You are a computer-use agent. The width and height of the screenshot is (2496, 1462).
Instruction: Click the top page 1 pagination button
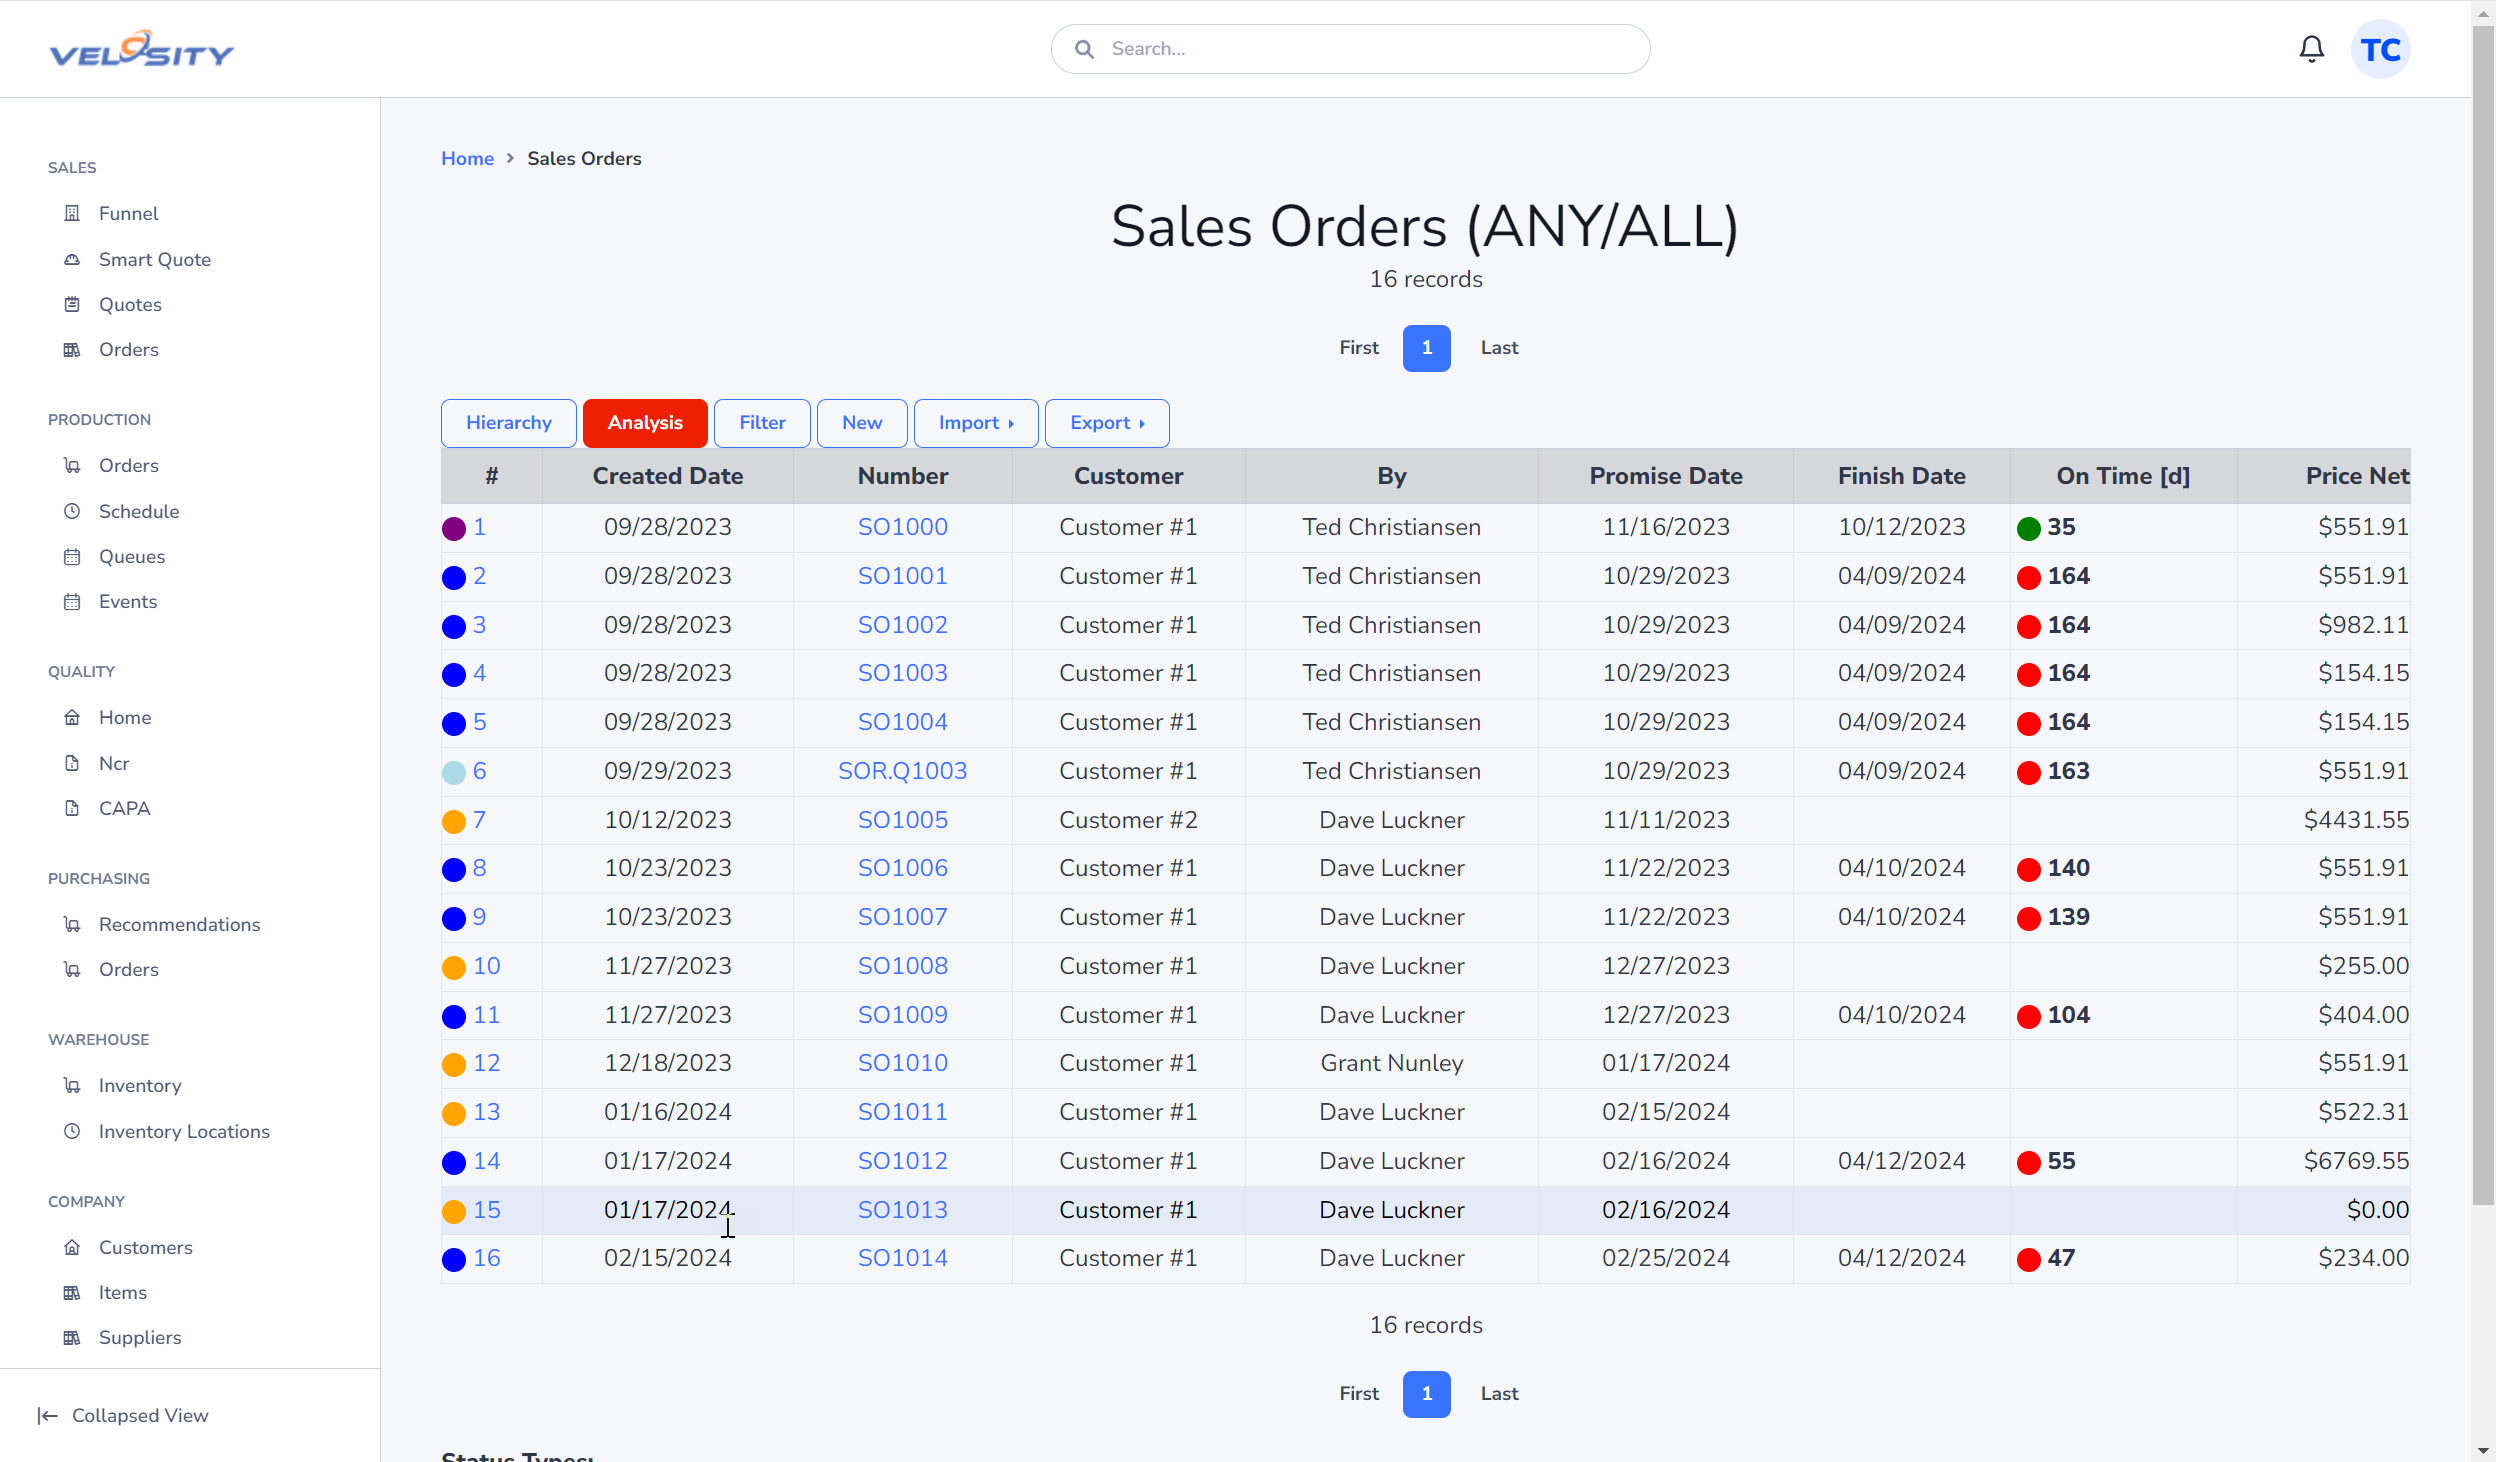click(x=1426, y=348)
